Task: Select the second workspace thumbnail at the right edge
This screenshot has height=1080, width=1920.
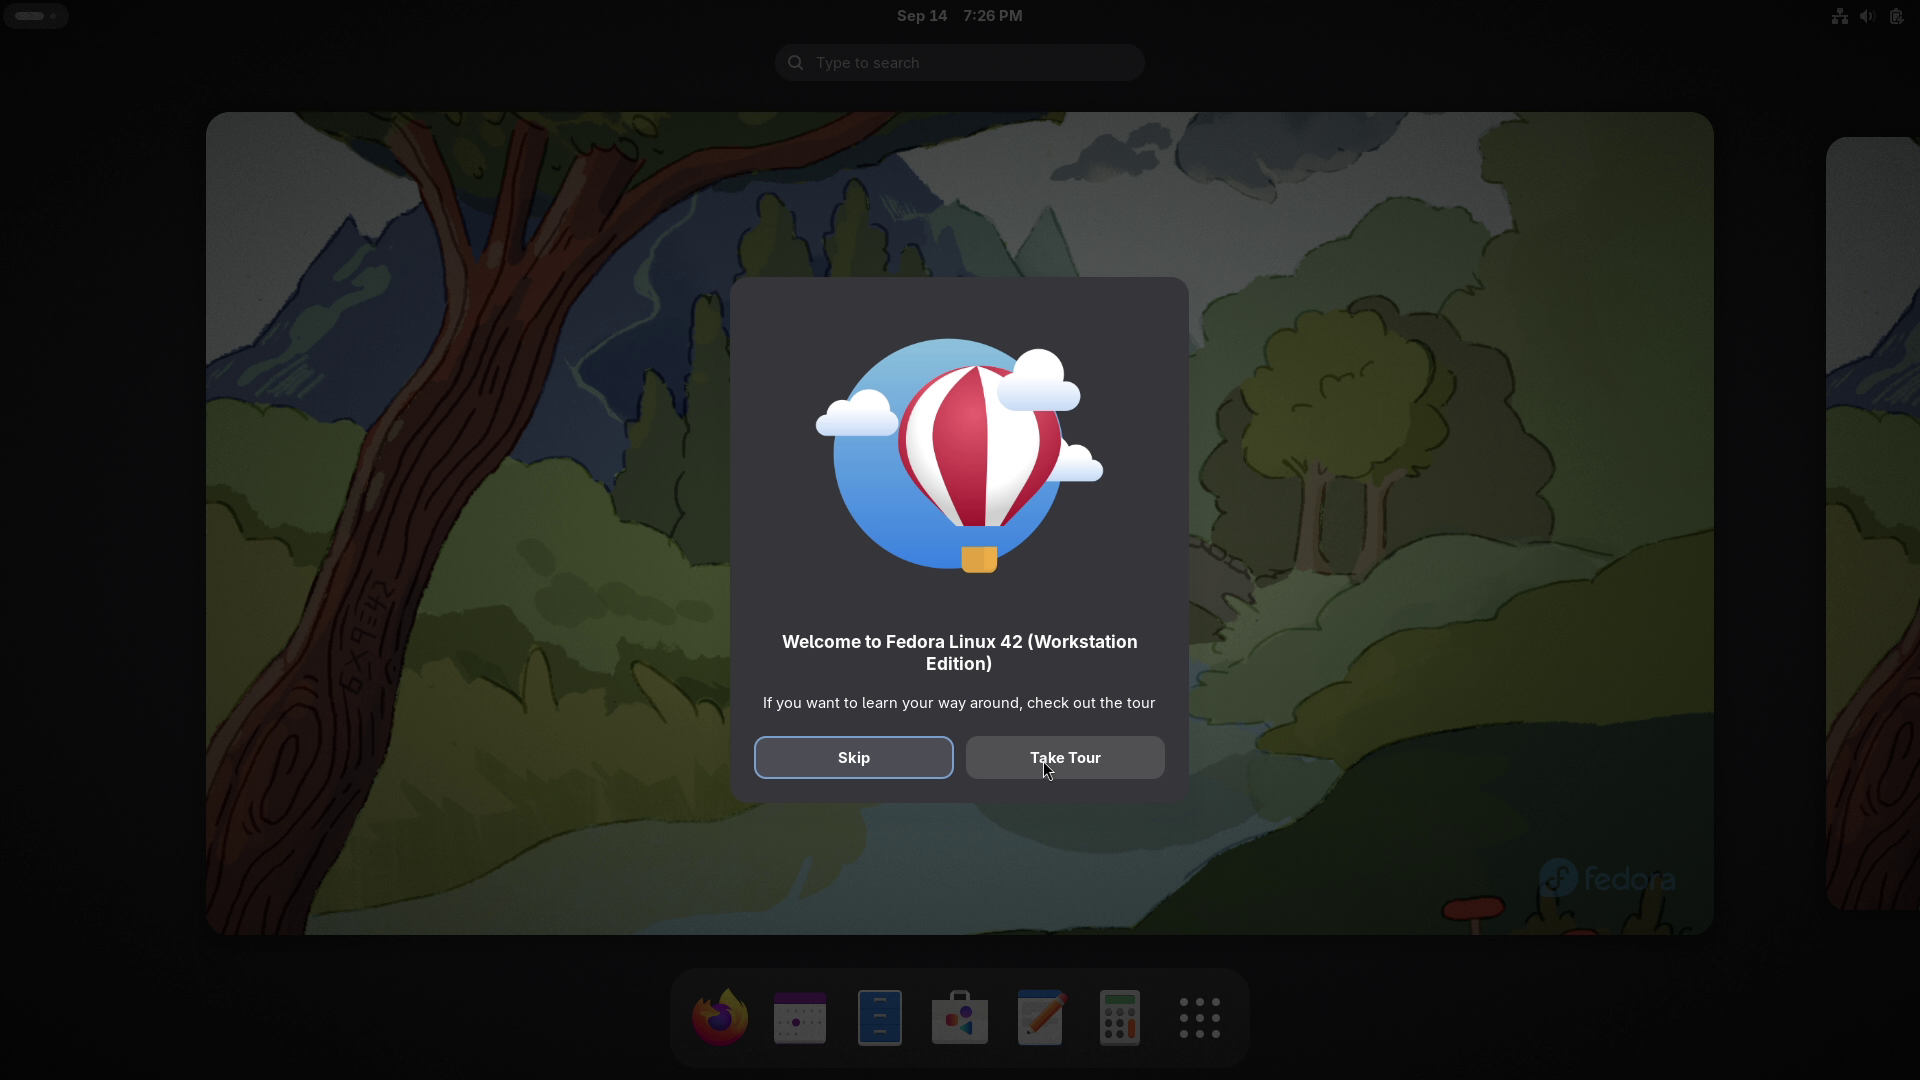Action: click(x=1873, y=523)
